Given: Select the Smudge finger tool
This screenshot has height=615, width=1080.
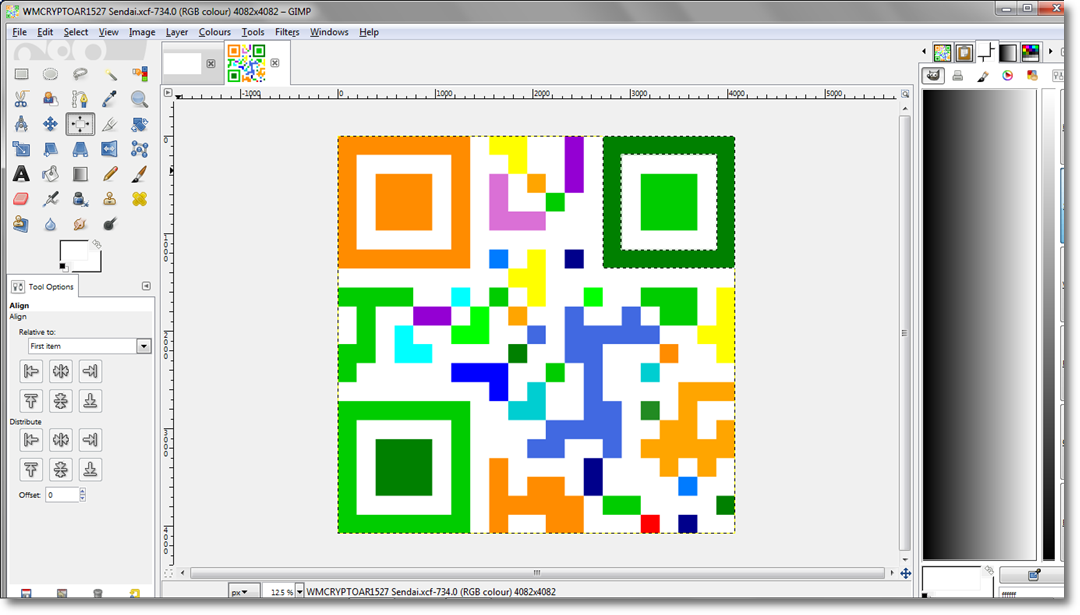Looking at the screenshot, I should (80, 224).
